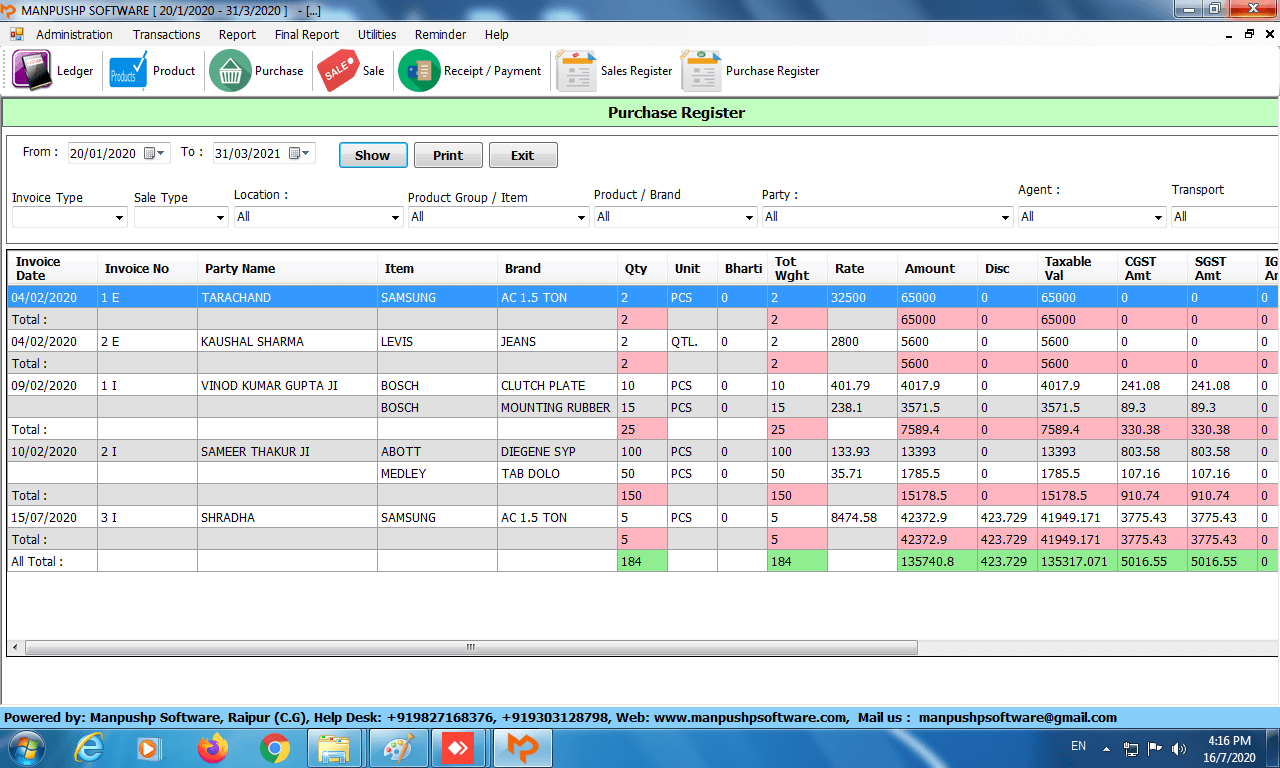Open the Help menu

496,34
